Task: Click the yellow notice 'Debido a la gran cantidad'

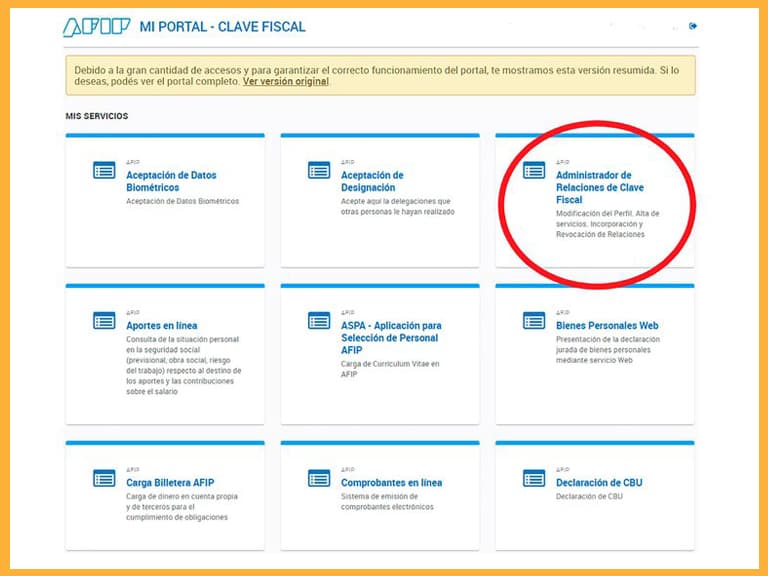Action: tap(381, 75)
